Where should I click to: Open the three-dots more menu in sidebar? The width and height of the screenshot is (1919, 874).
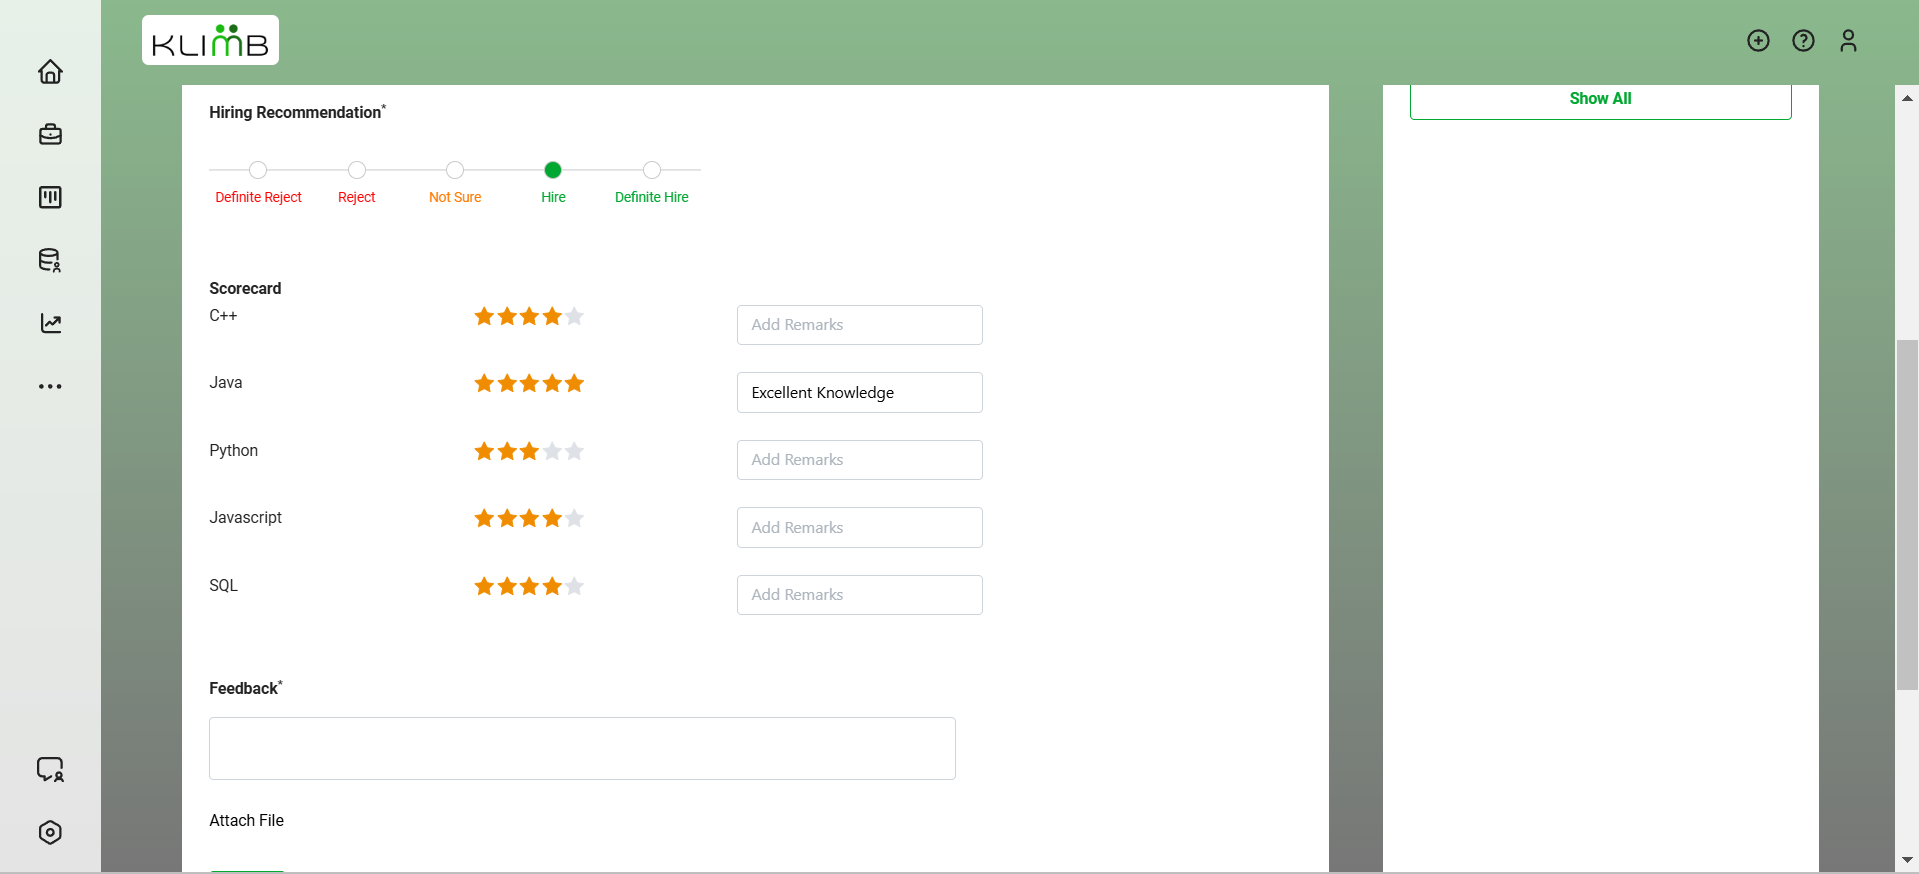tap(50, 386)
